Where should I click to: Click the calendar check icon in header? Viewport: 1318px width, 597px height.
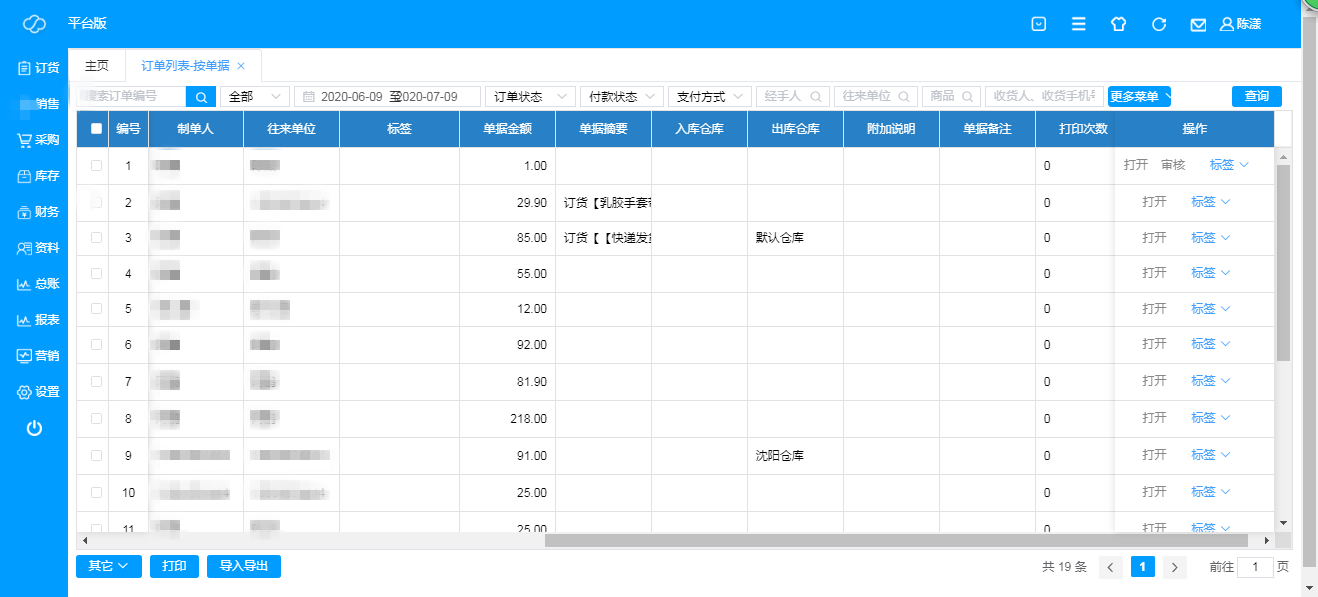pyautogui.click(x=1039, y=24)
